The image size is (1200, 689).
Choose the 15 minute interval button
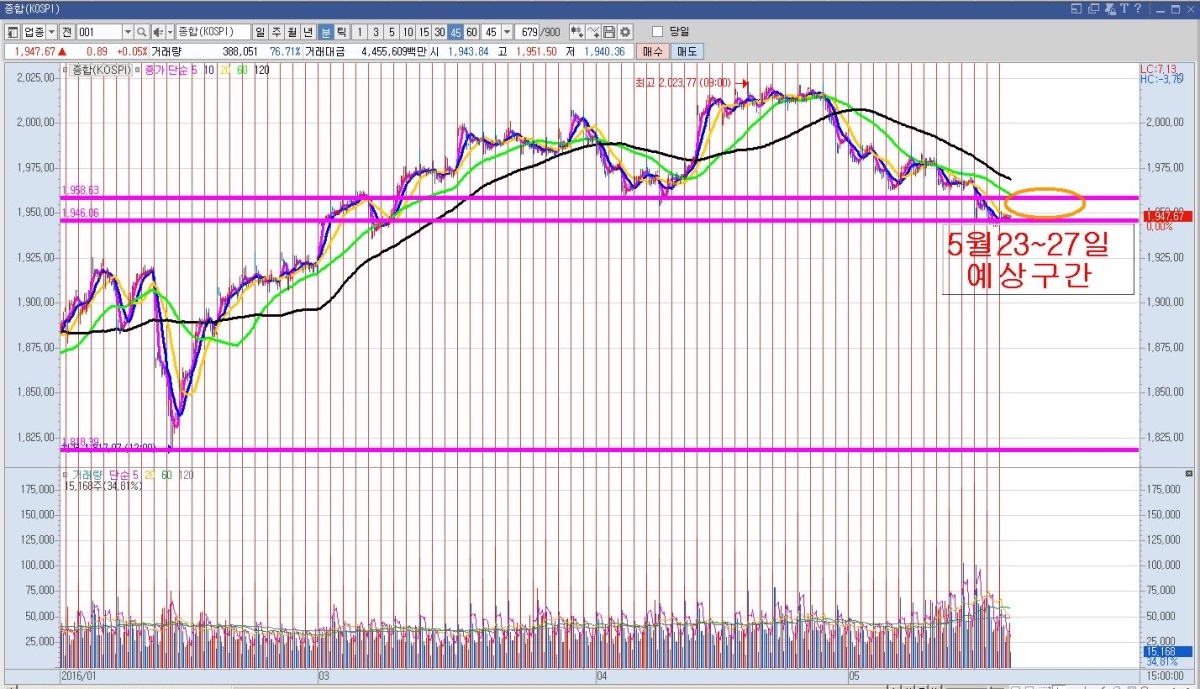tap(423, 32)
